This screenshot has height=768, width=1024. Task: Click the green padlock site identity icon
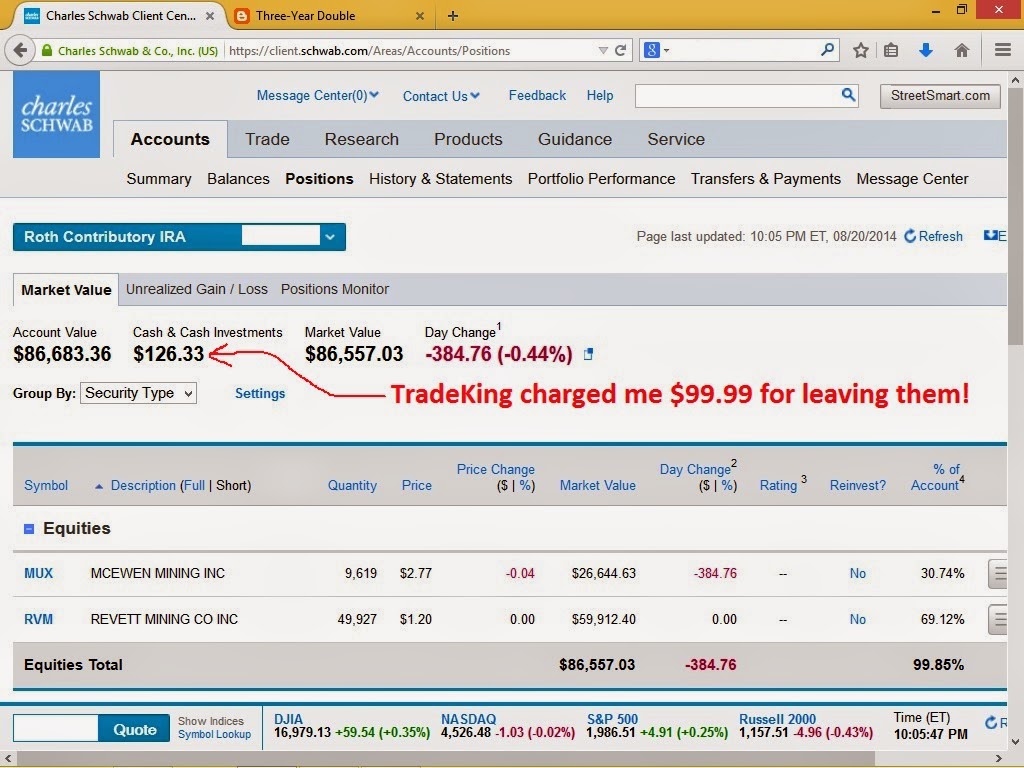46,50
